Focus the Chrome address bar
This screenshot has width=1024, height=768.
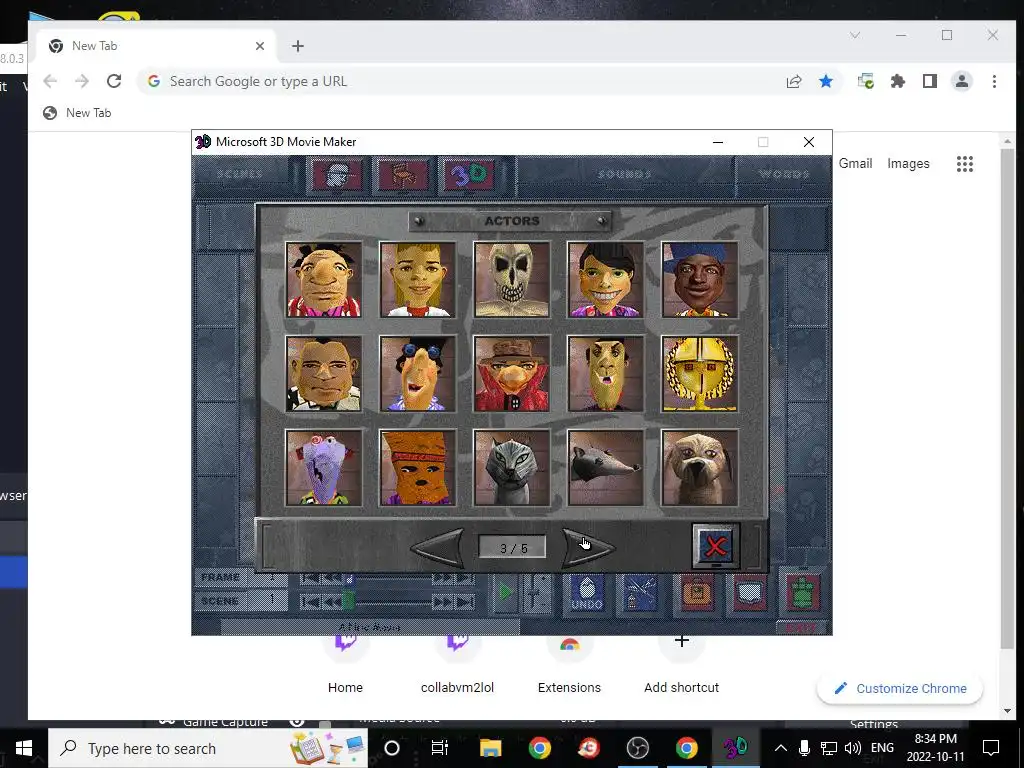[457, 81]
